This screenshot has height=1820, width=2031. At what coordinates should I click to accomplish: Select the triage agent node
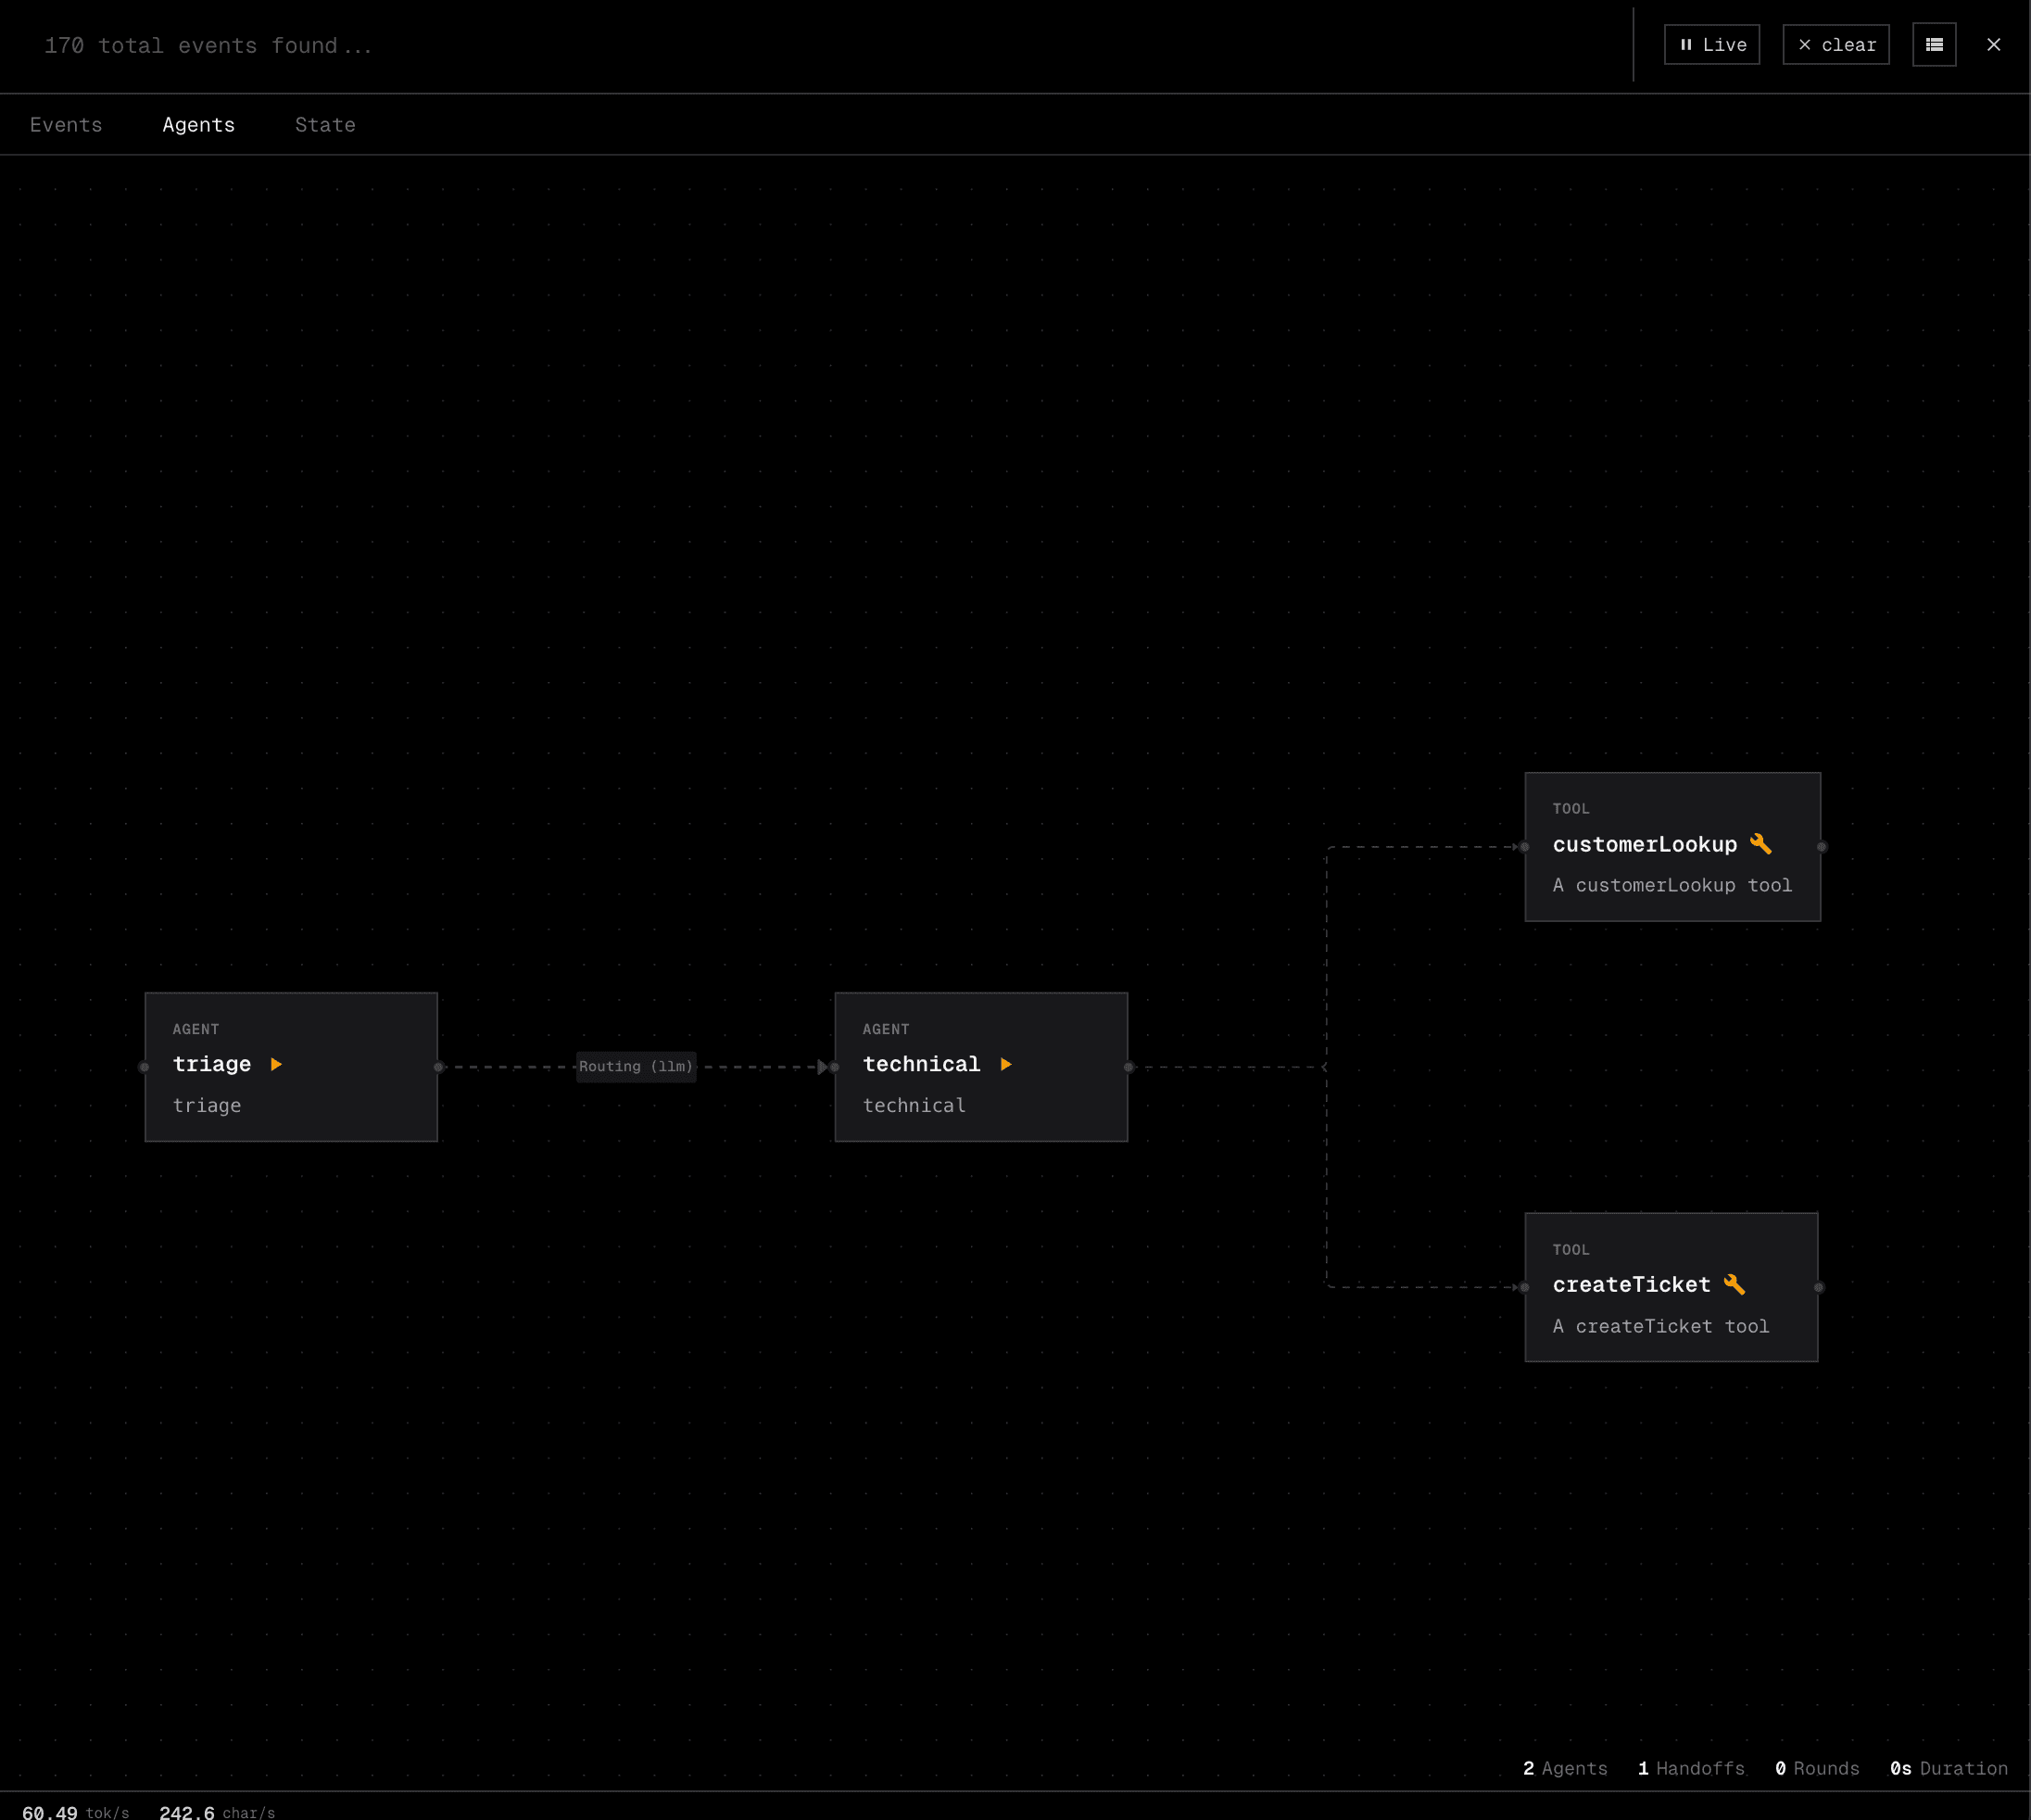point(290,1066)
